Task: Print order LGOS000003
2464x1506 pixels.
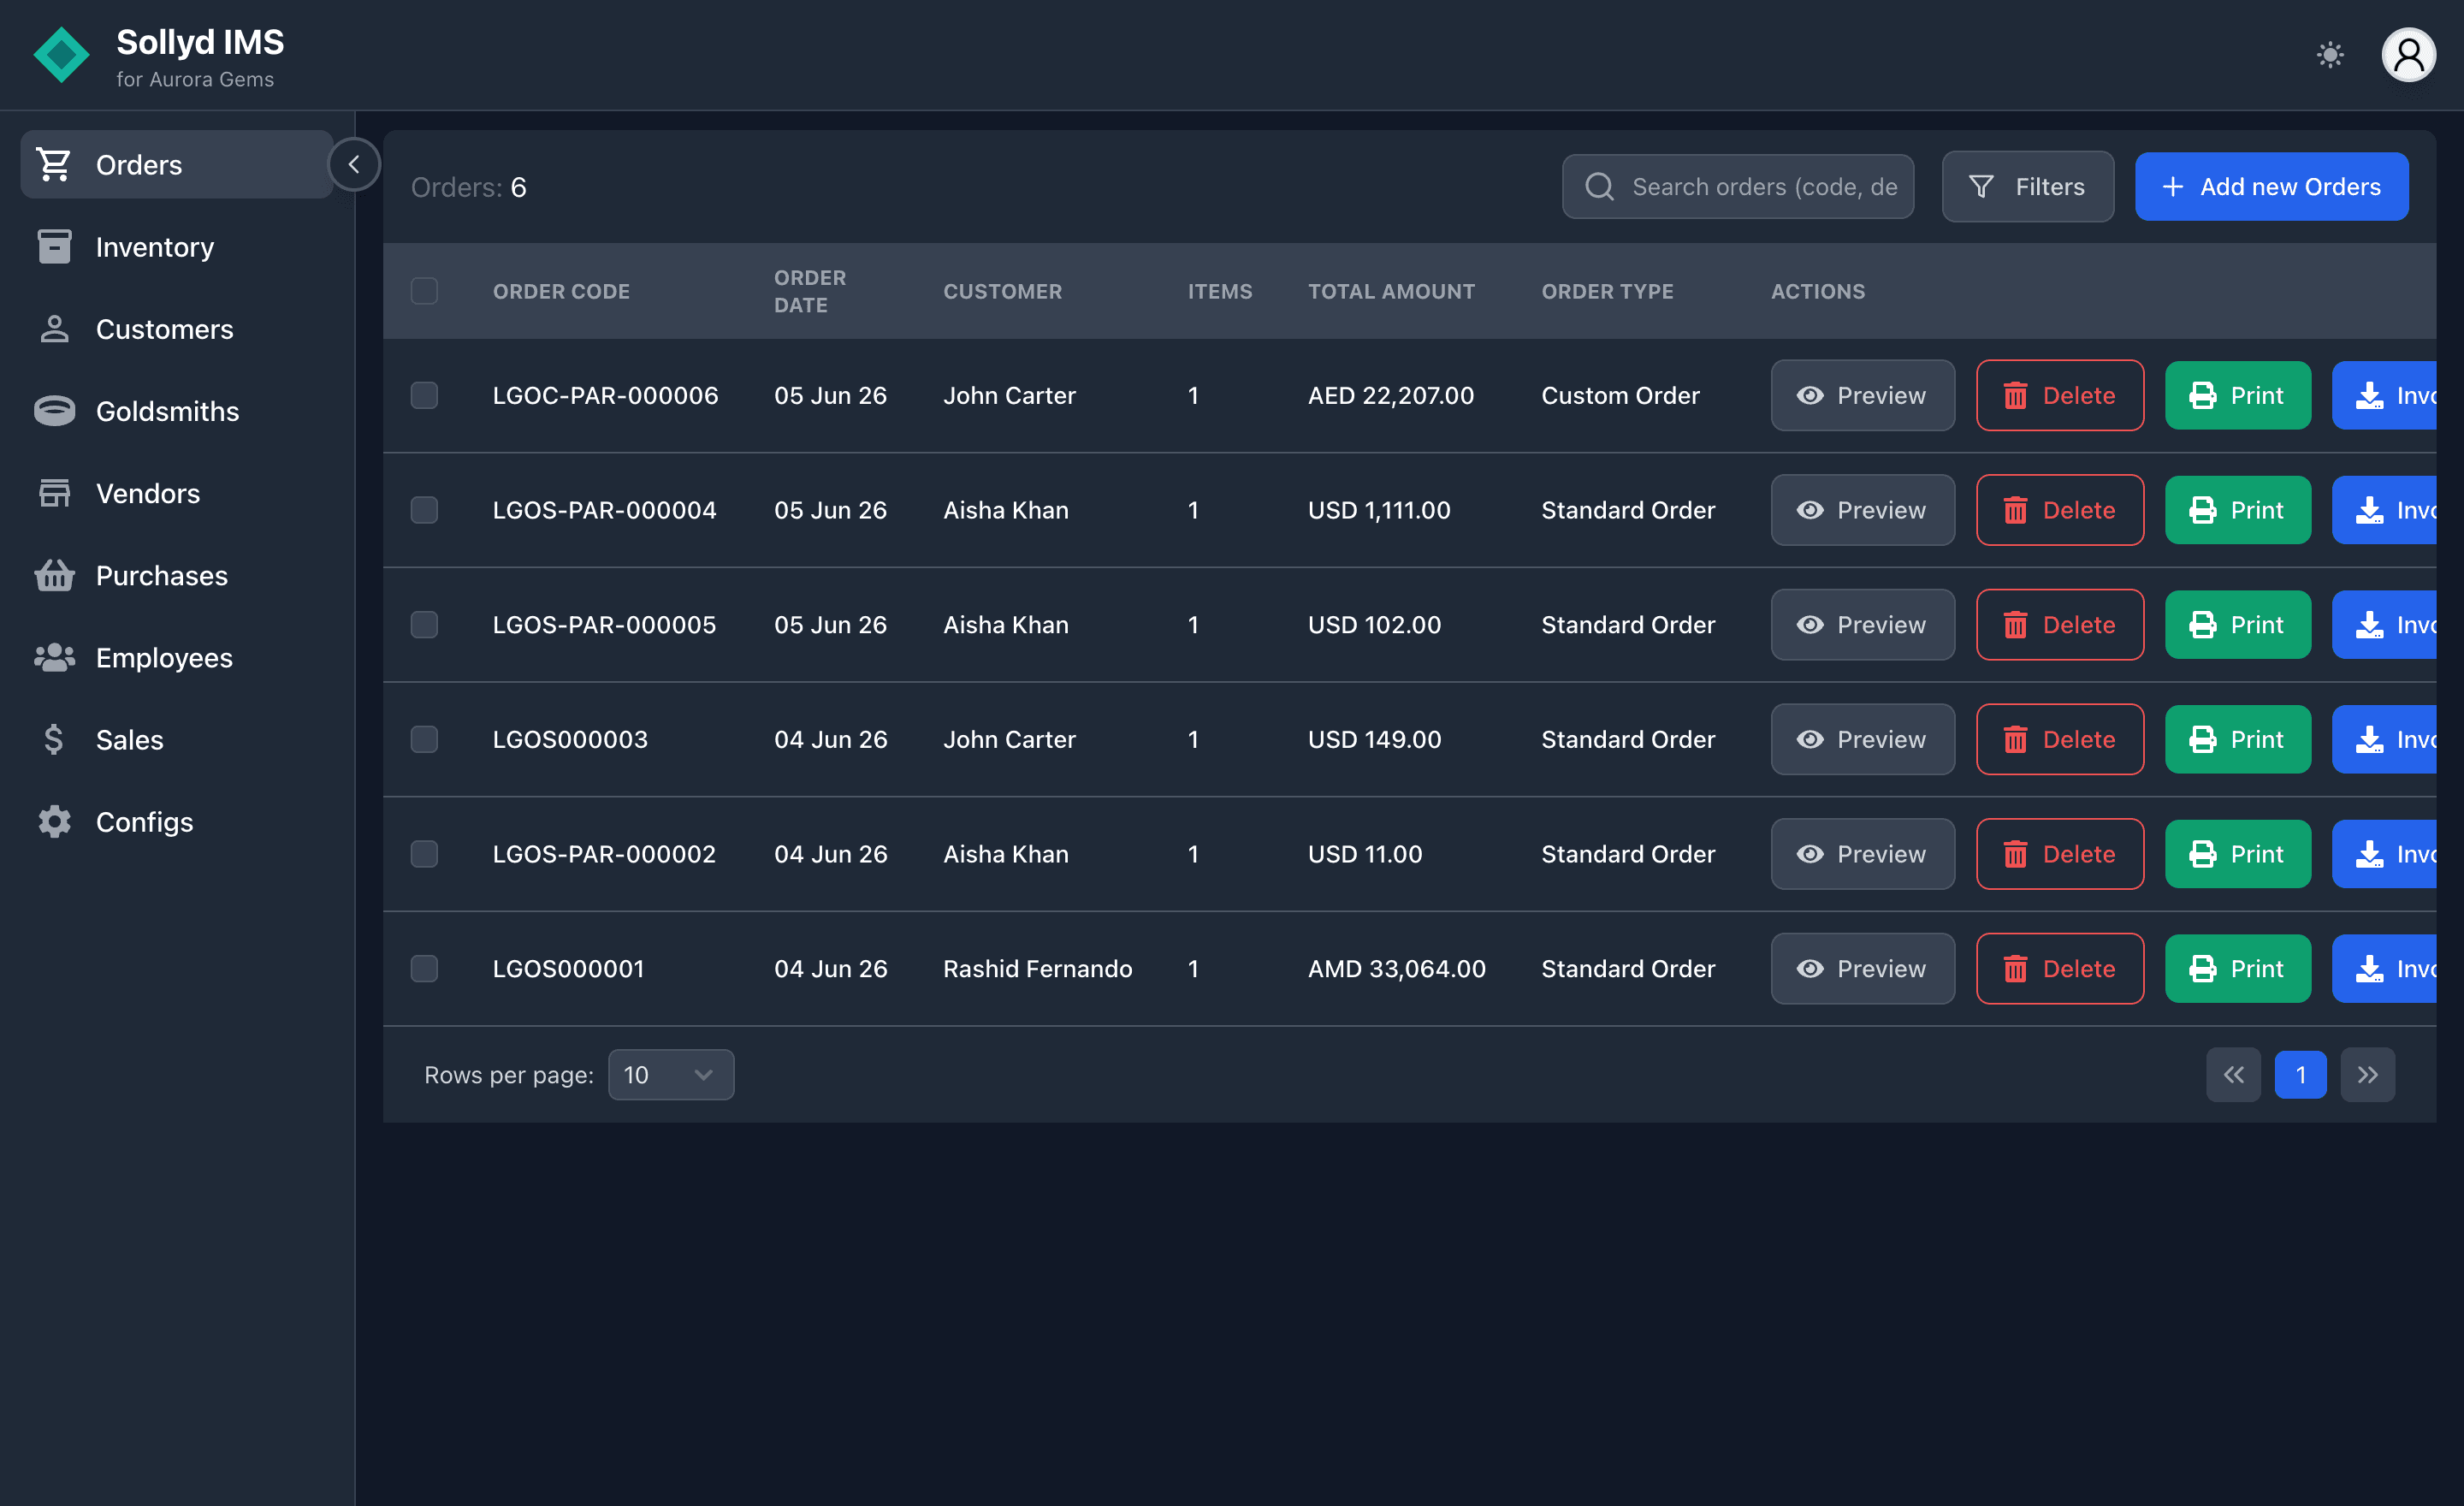Action: click(2237, 740)
